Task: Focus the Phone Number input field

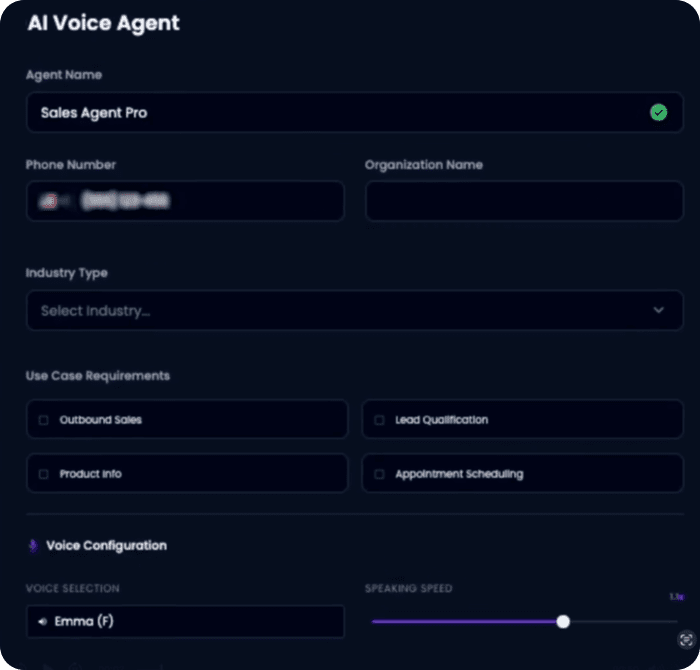Action: [x=185, y=201]
